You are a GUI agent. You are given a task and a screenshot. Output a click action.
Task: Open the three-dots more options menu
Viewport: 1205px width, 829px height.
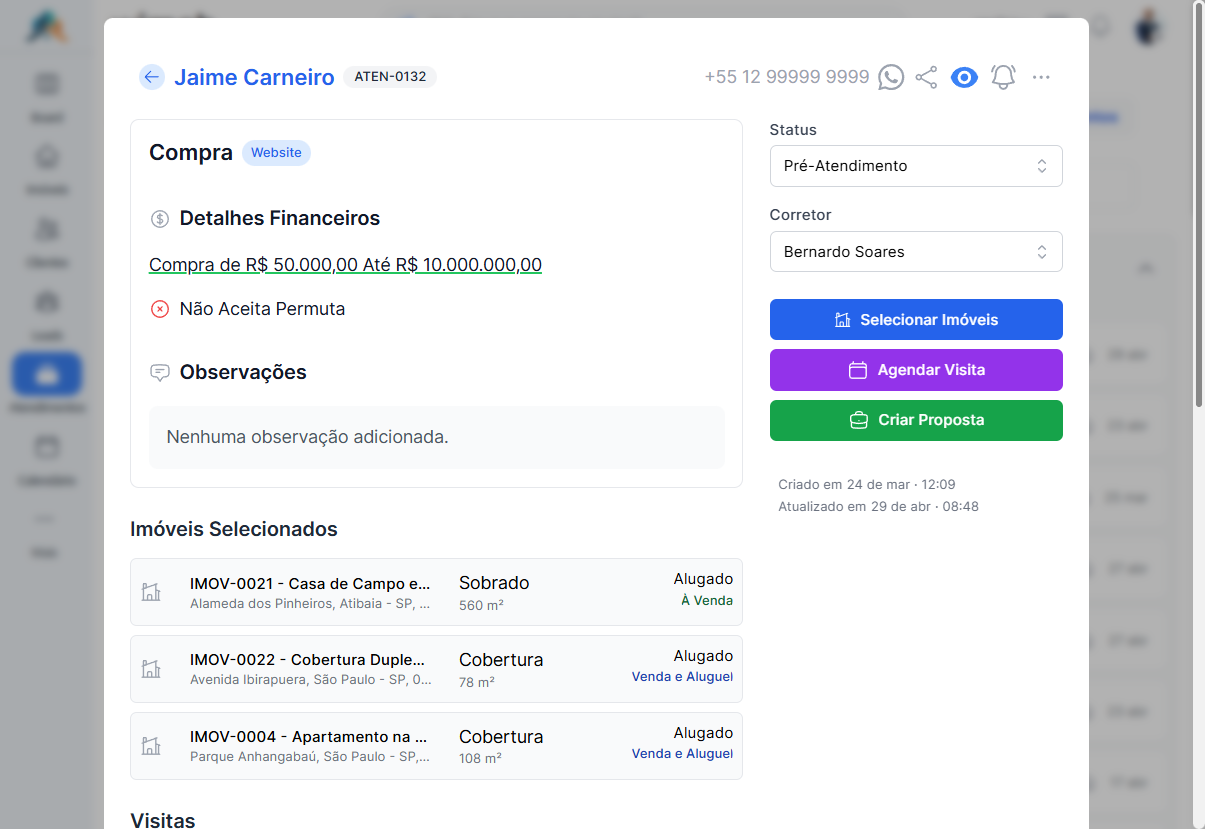1041,77
